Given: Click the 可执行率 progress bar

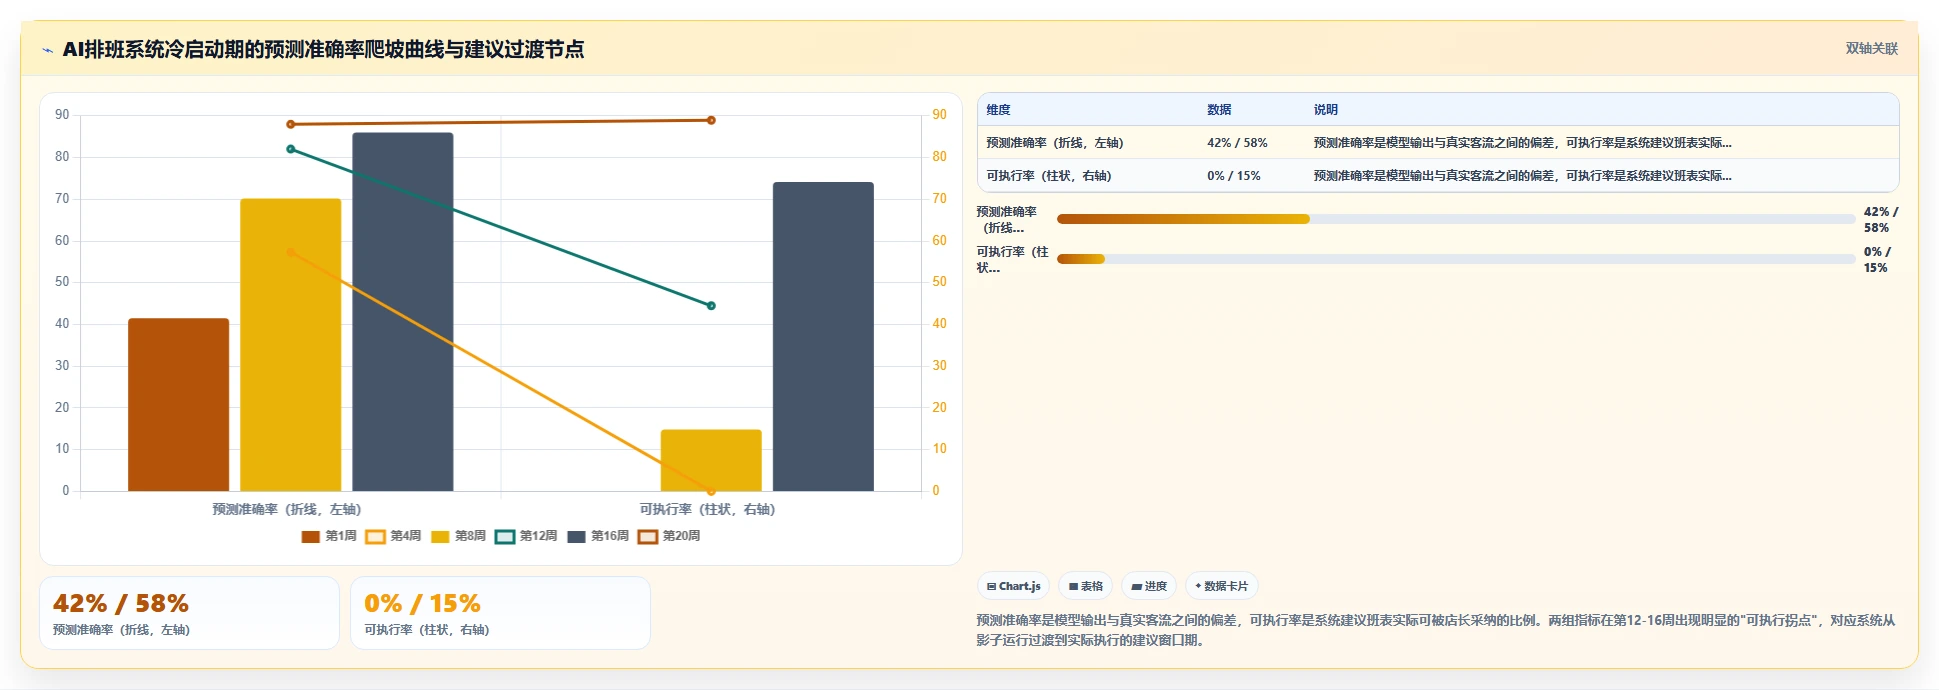Looking at the screenshot, I should (x=1456, y=259).
